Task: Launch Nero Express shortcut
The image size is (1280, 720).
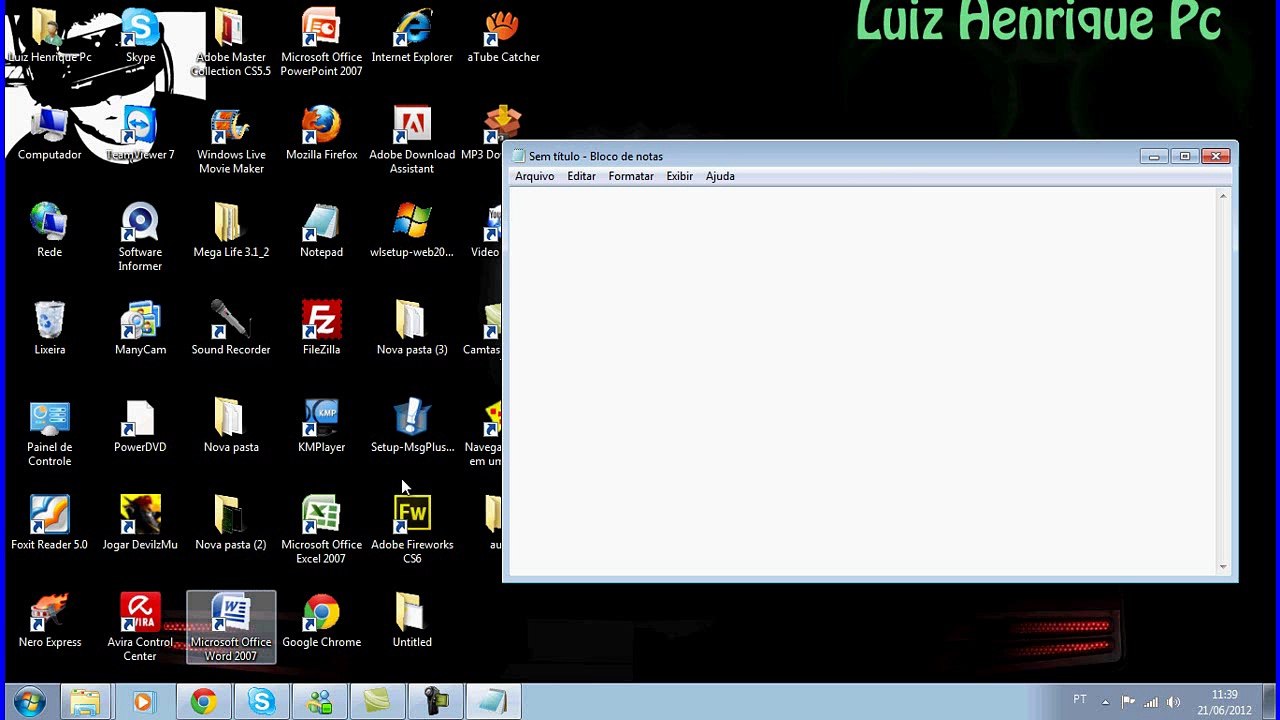Action: 49,620
